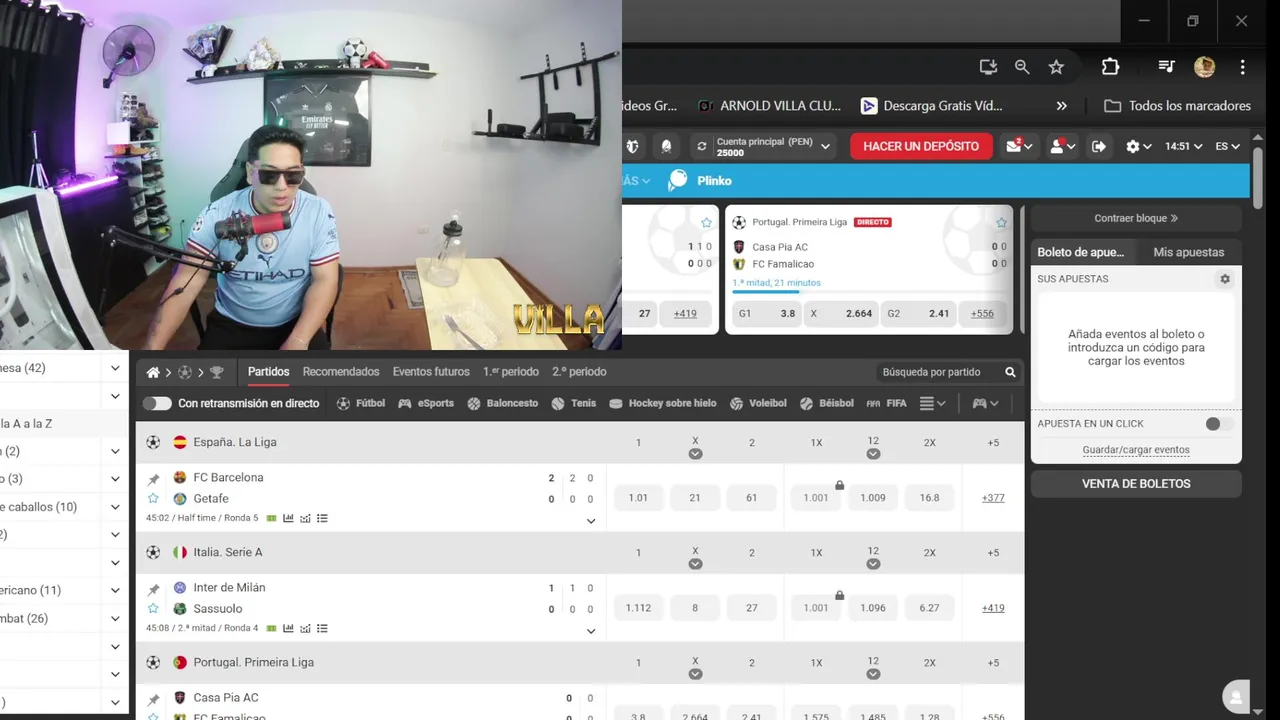The height and width of the screenshot is (720, 1280).
Task: Filter by Fútbol sport
Action: coord(361,403)
